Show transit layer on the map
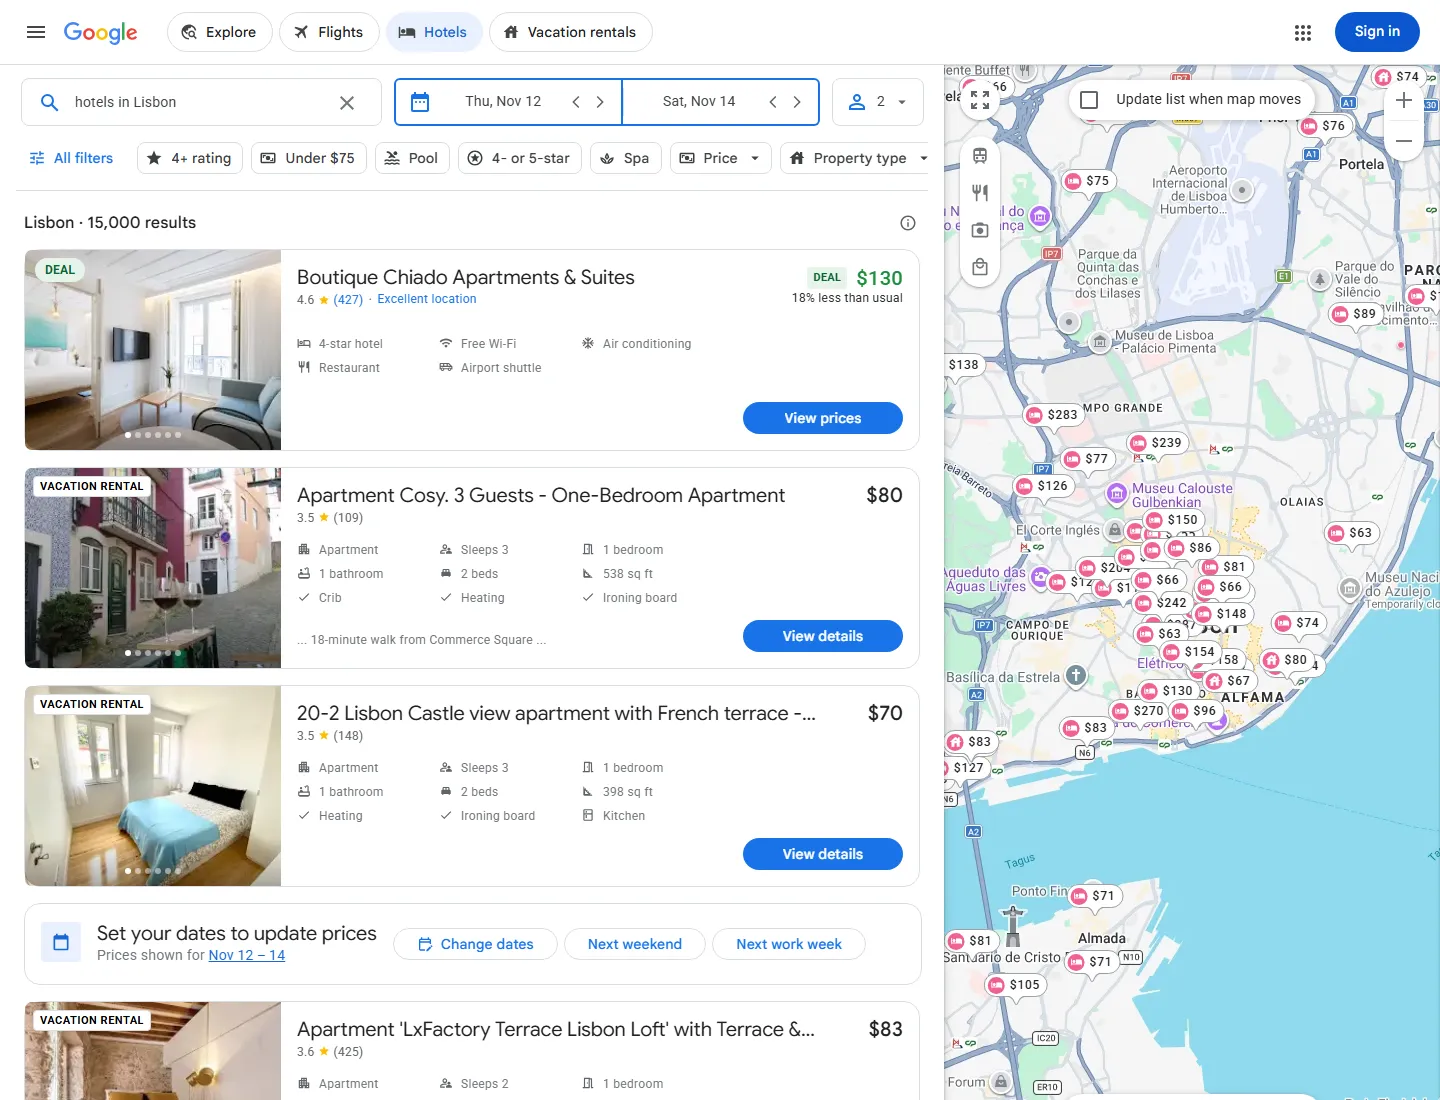The image size is (1440, 1100). [x=980, y=156]
